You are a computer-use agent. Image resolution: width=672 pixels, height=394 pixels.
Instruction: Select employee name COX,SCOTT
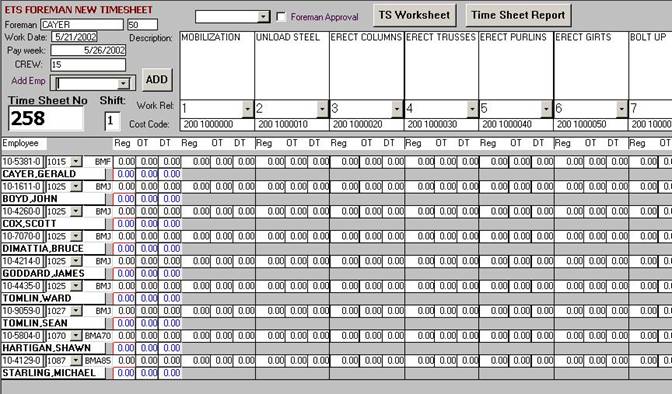coord(53,224)
